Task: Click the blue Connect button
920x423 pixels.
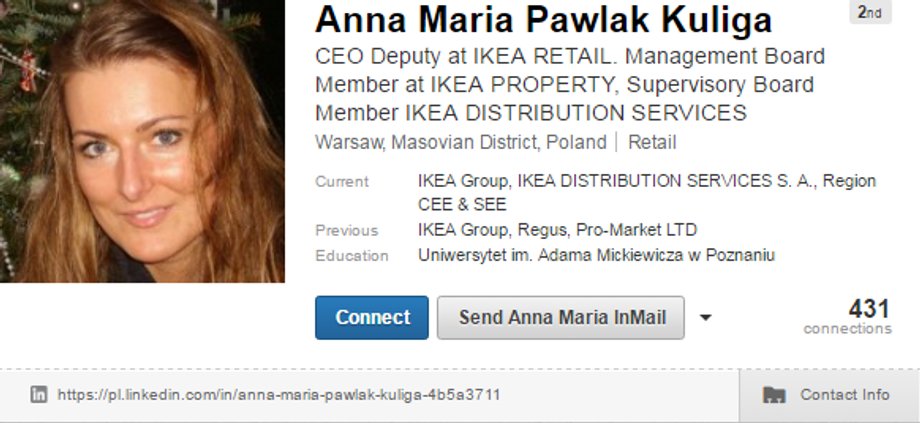Action: (x=371, y=317)
